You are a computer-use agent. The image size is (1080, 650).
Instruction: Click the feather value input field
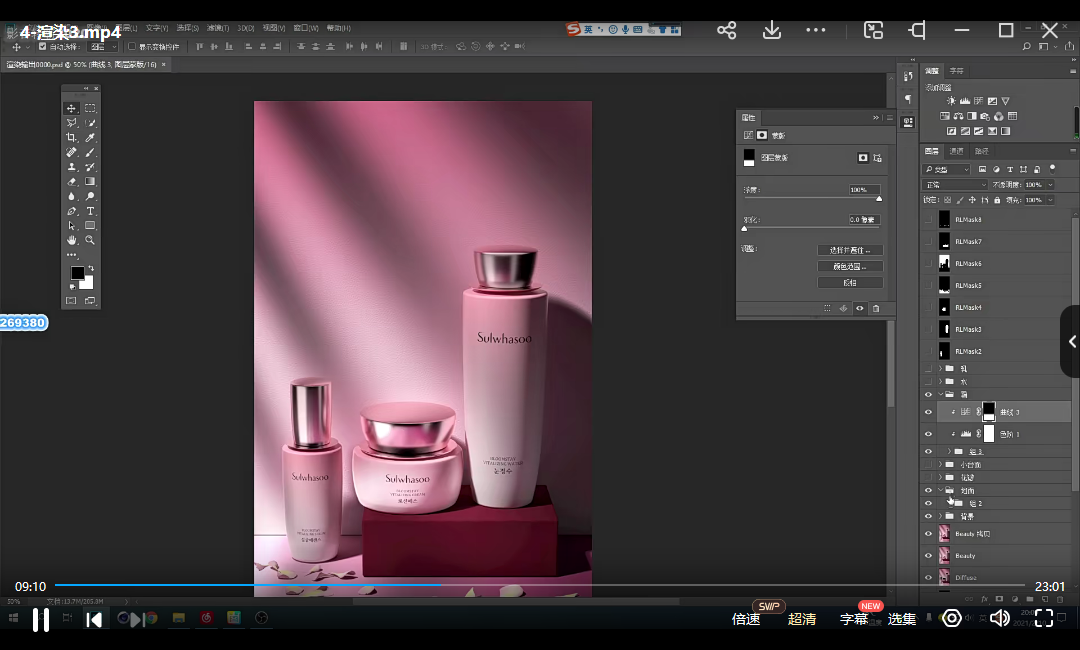tap(864, 220)
